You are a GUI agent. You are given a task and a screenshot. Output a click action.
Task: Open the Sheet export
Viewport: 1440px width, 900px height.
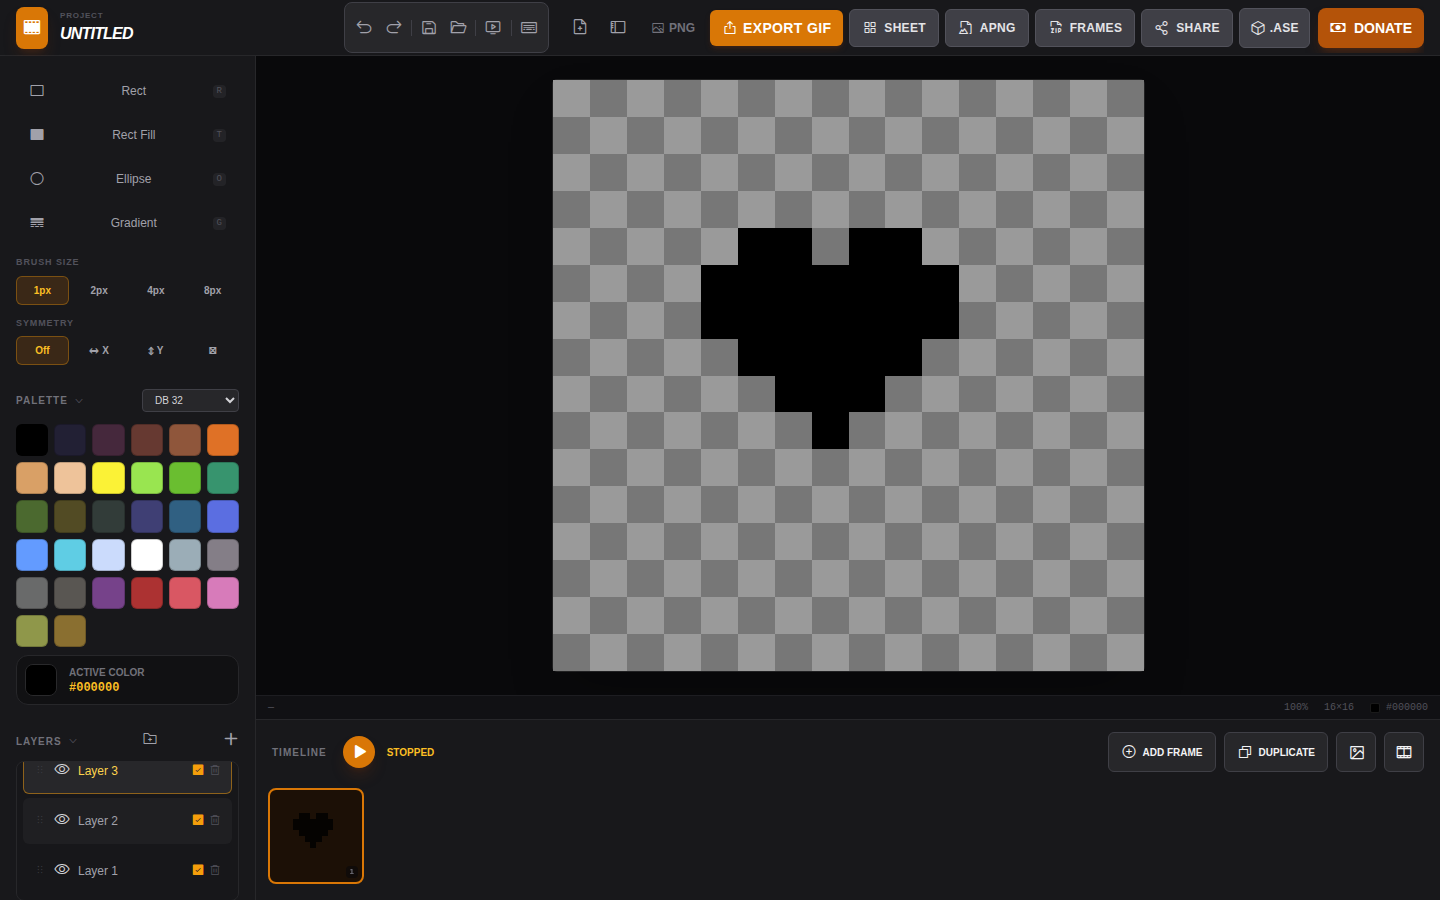point(894,28)
